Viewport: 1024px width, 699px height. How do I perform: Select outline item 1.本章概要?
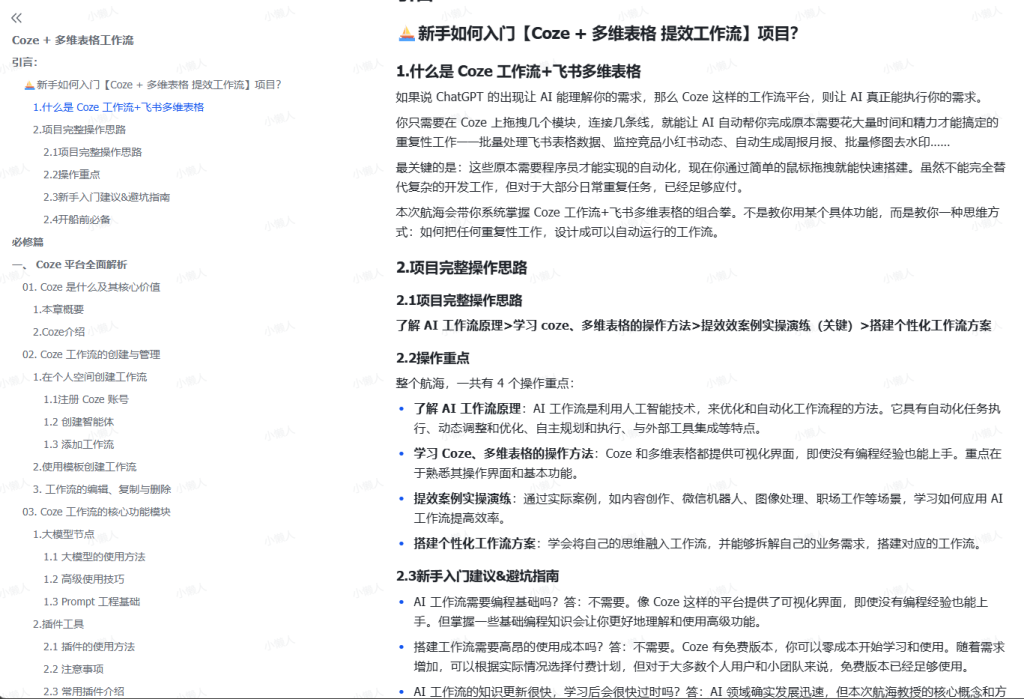(x=58, y=310)
